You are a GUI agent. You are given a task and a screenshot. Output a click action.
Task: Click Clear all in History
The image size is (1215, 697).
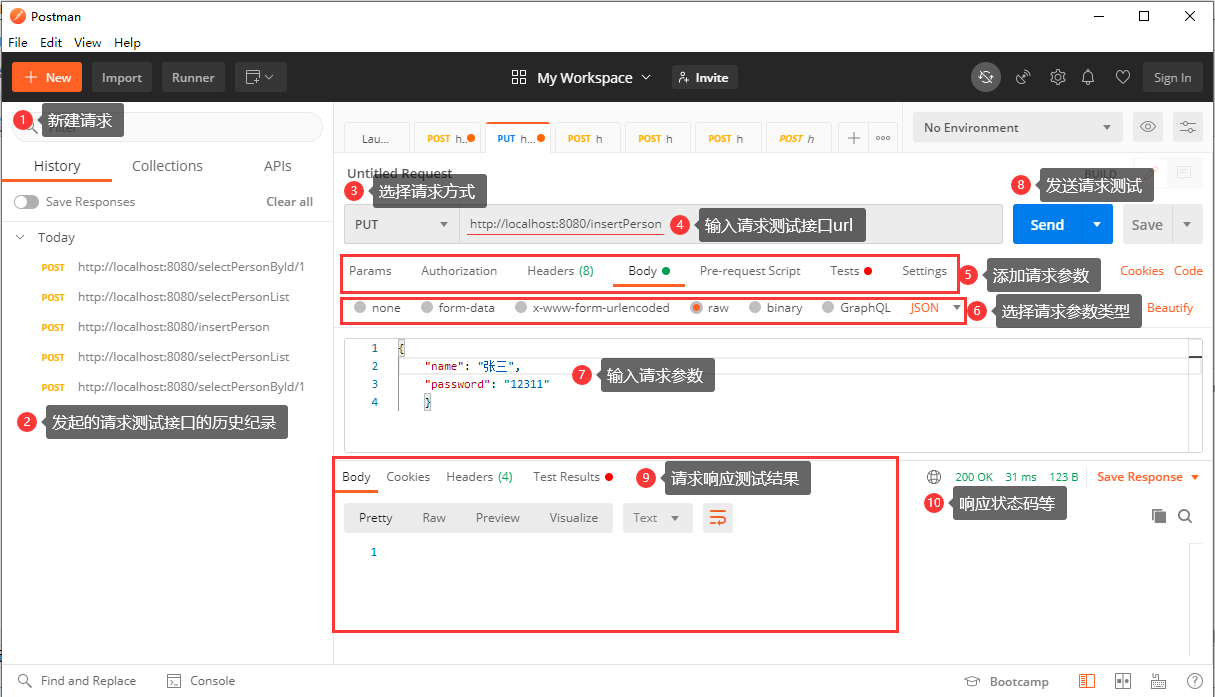click(290, 202)
